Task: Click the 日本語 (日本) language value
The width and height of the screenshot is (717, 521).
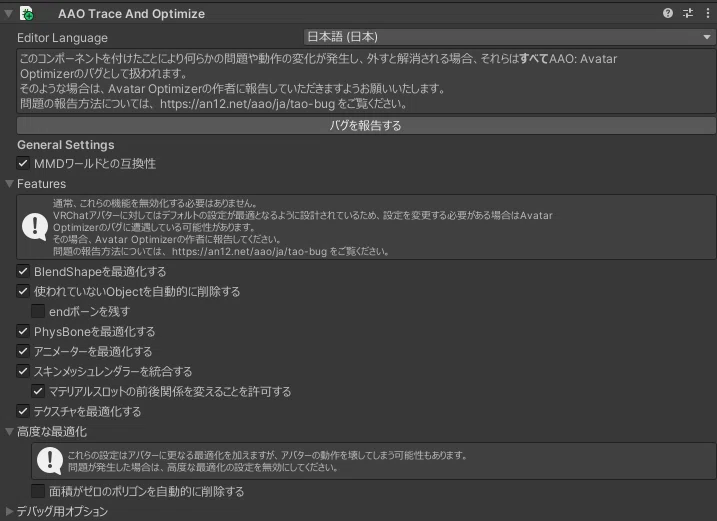Action: coord(342,37)
